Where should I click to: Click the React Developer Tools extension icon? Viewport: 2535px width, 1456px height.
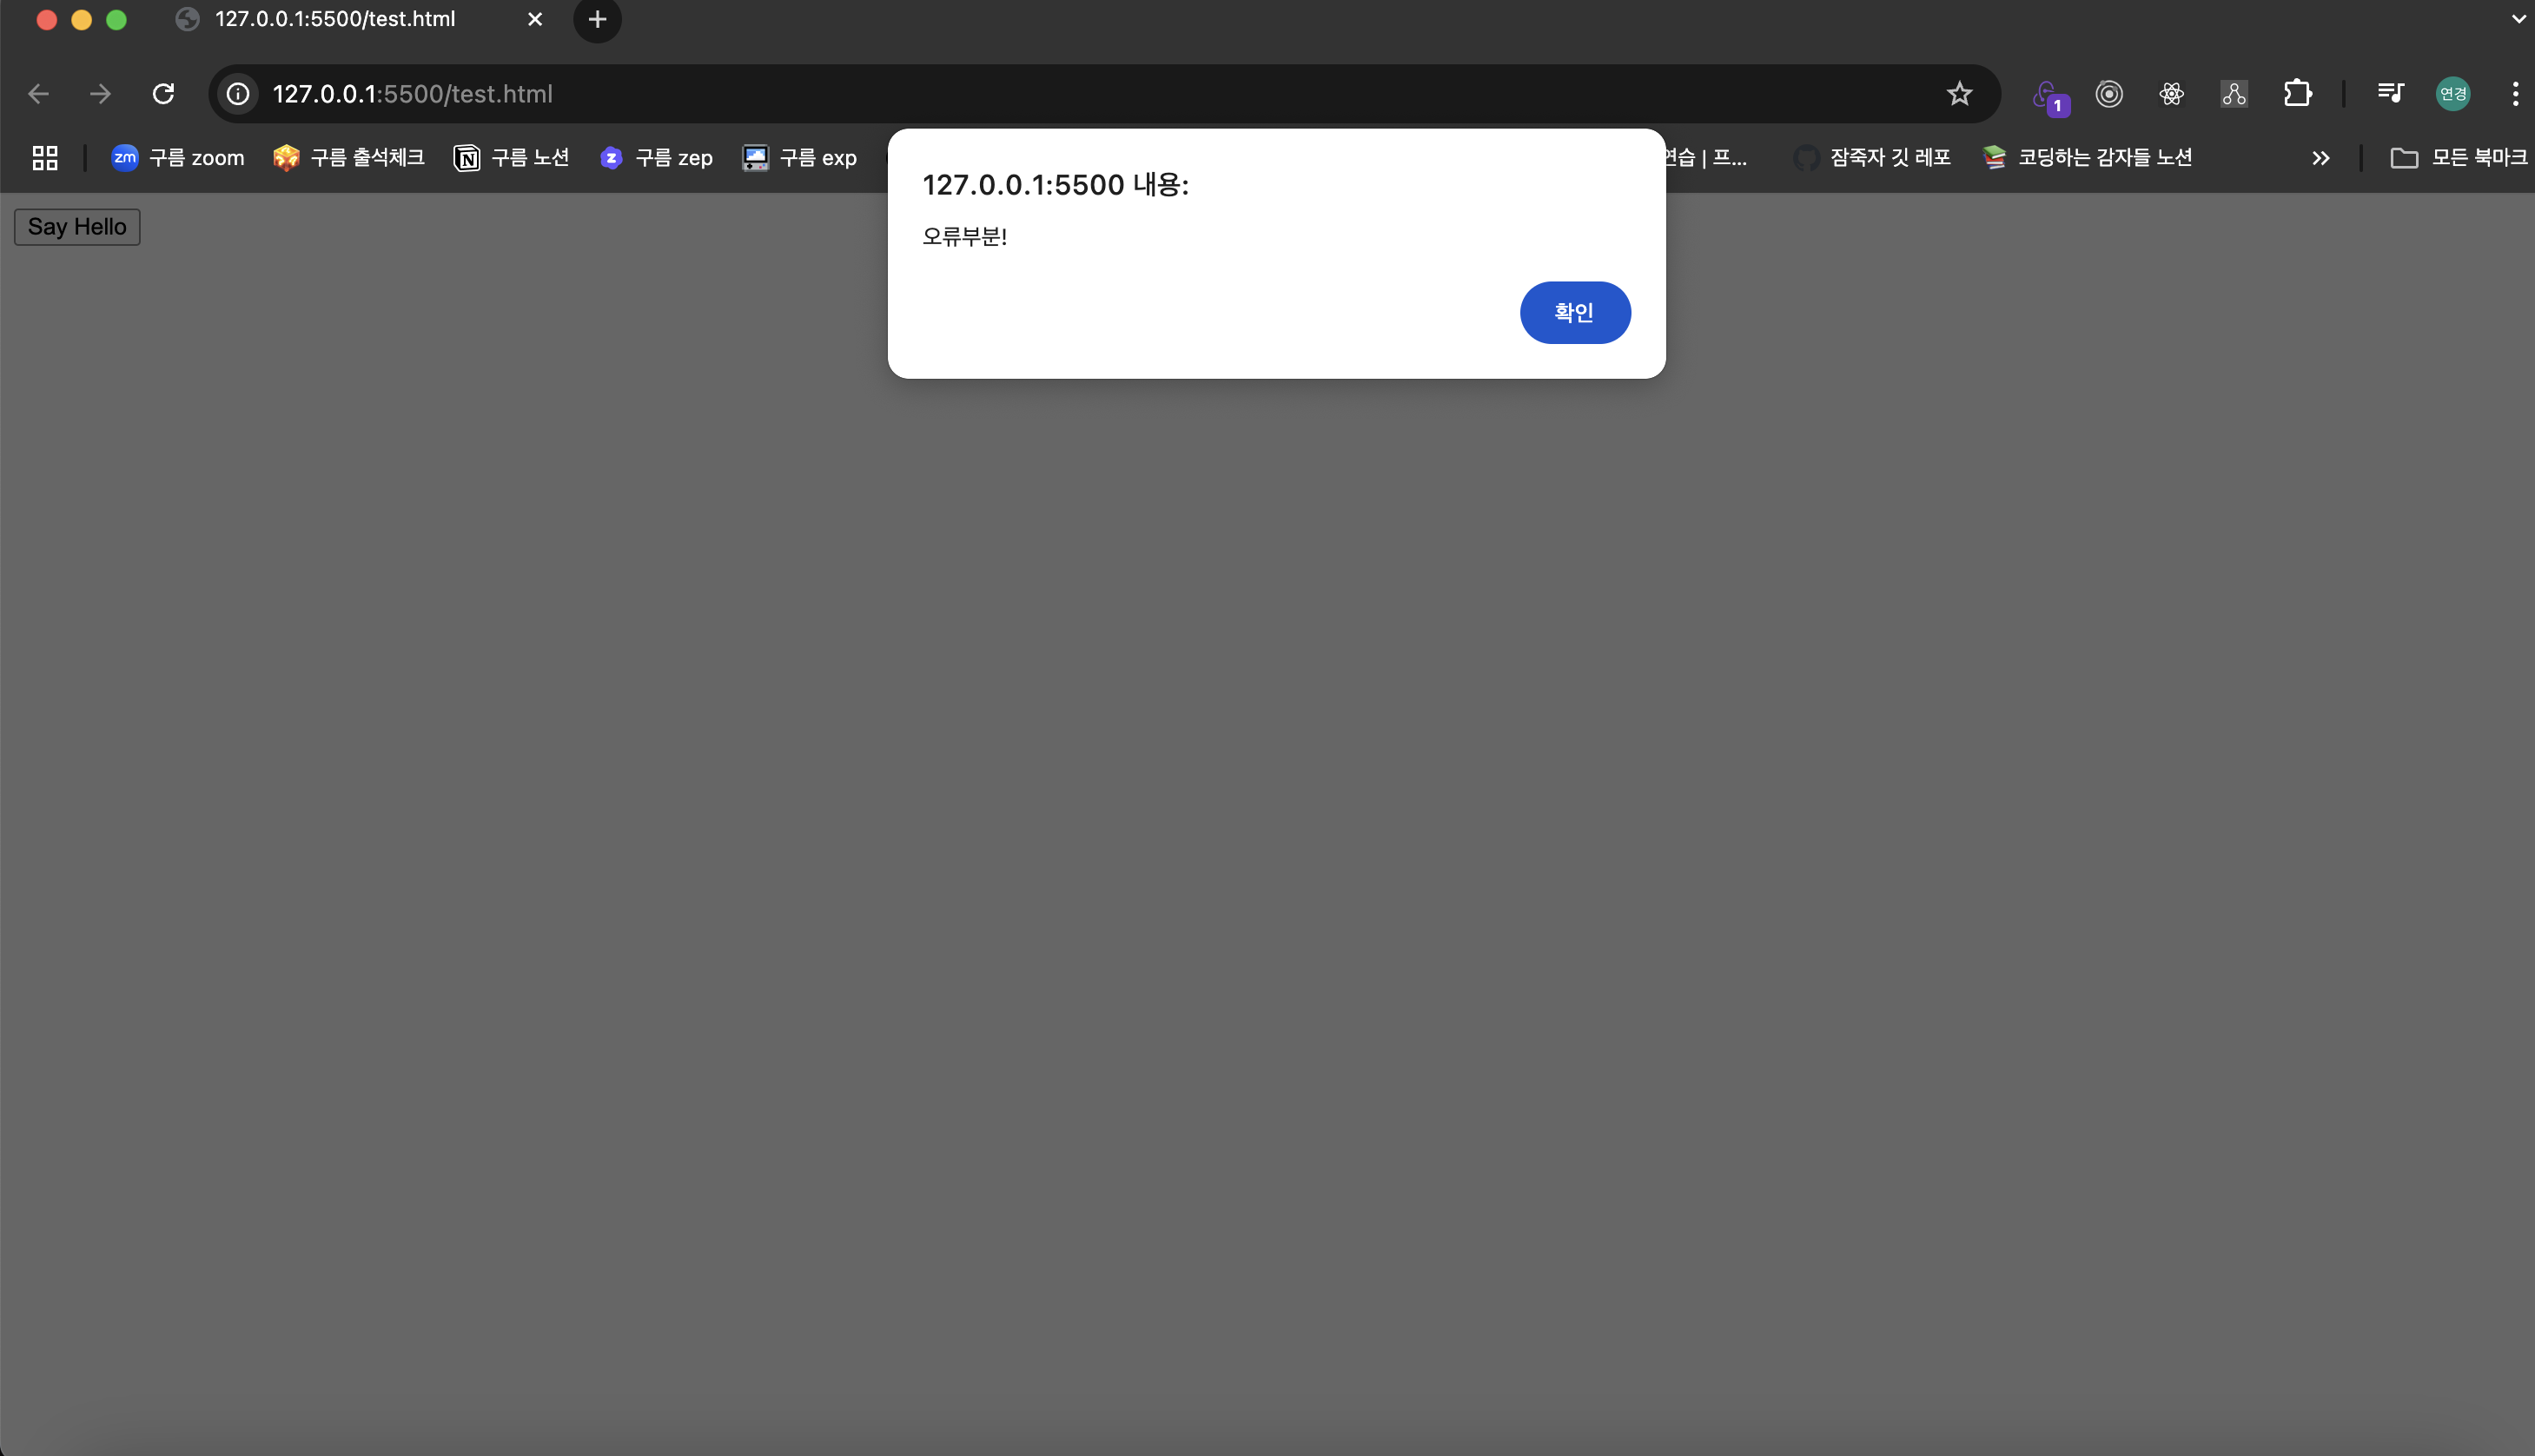pyautogui.click(x=2170, y=94)
